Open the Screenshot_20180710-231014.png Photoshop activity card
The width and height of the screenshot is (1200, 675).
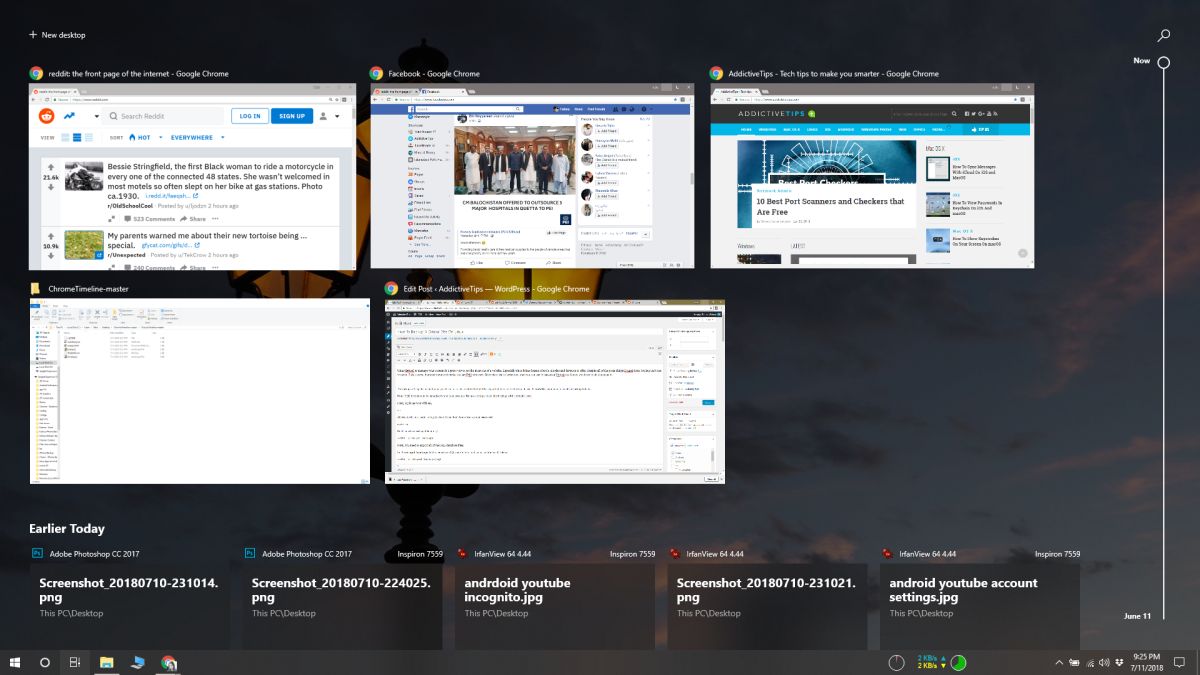point(129,606)
